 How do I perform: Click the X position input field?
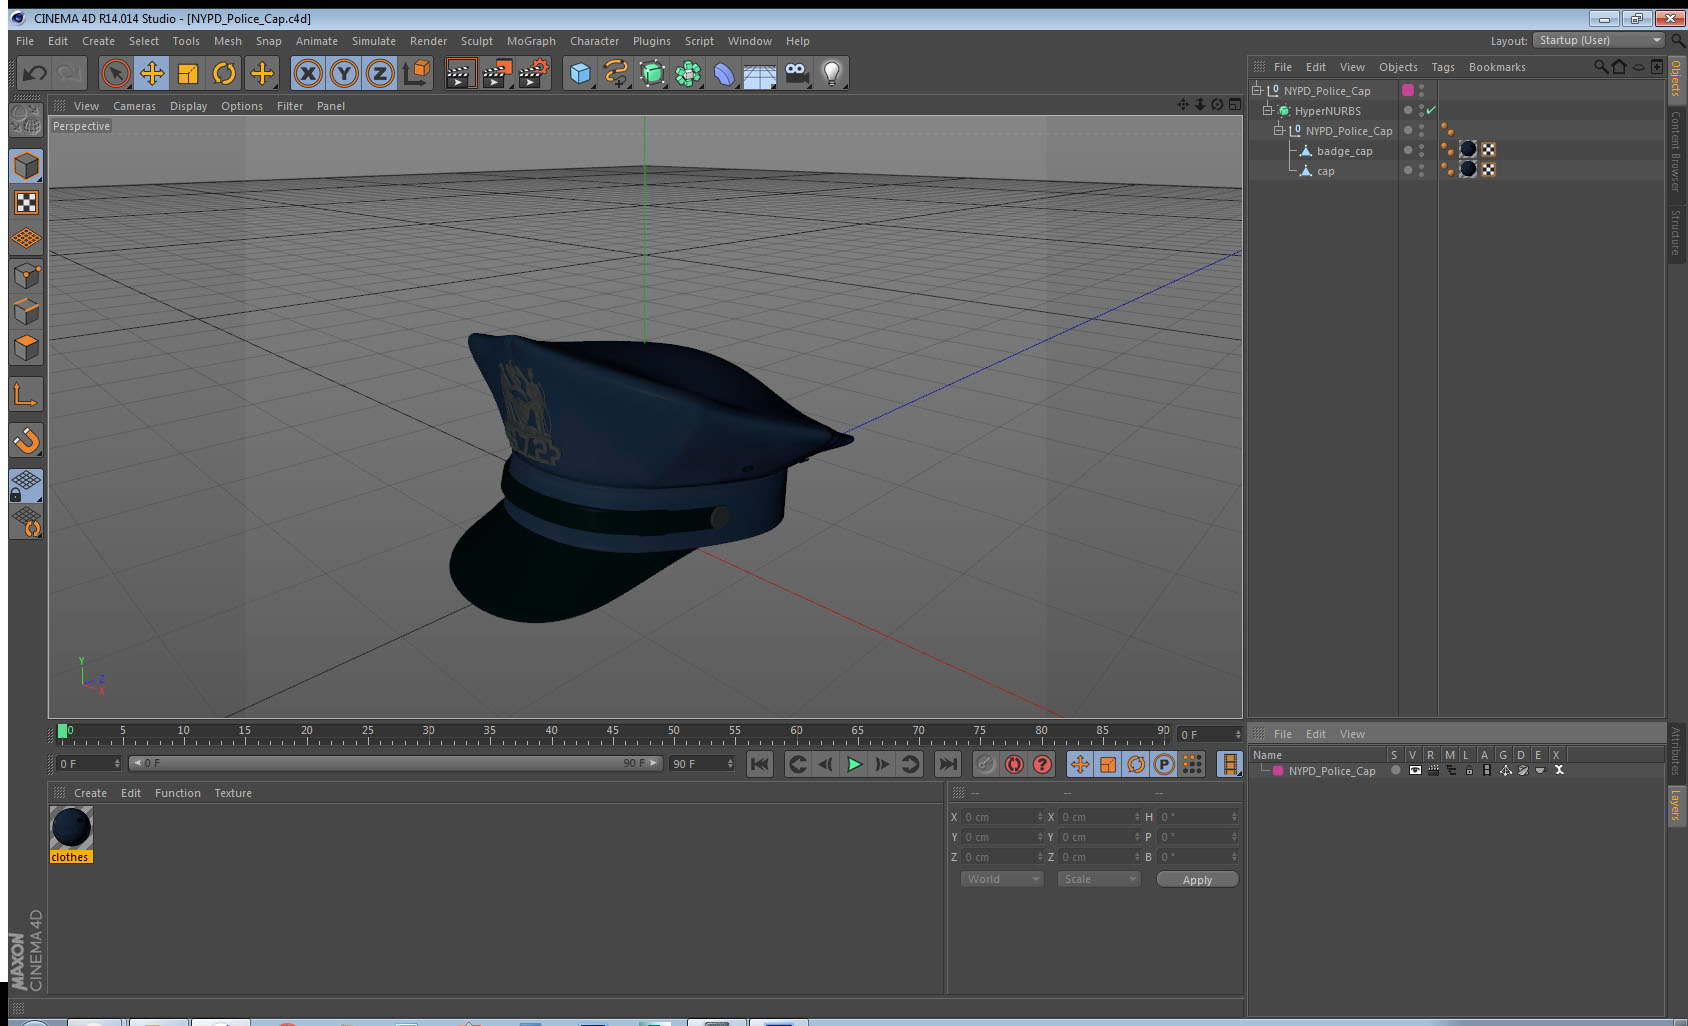coord(1002,817)
